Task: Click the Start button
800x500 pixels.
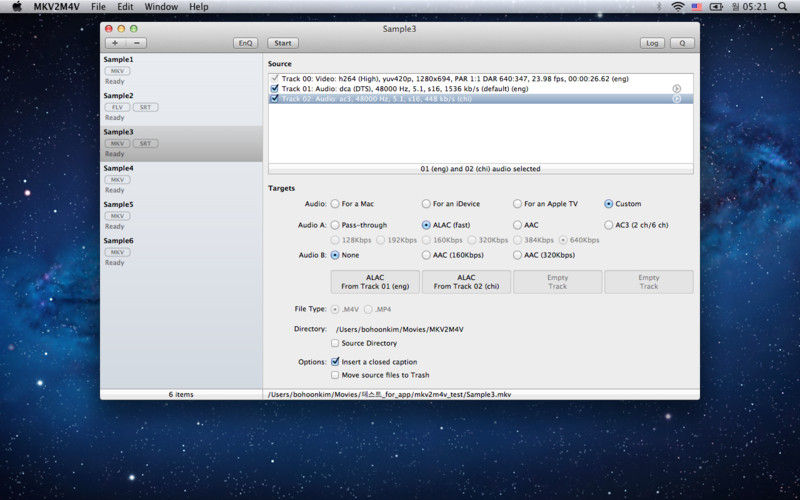Action: point(283,43)
